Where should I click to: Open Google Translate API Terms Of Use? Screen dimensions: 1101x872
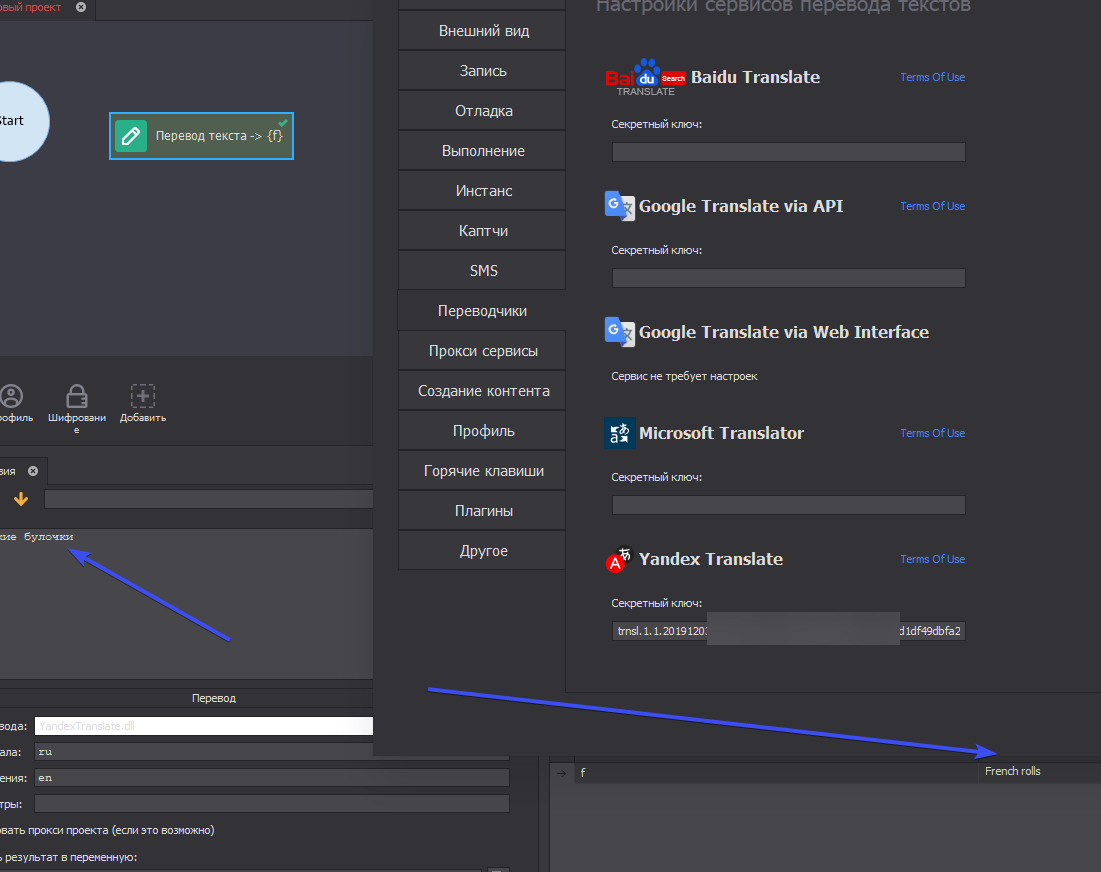click(932, 206)
